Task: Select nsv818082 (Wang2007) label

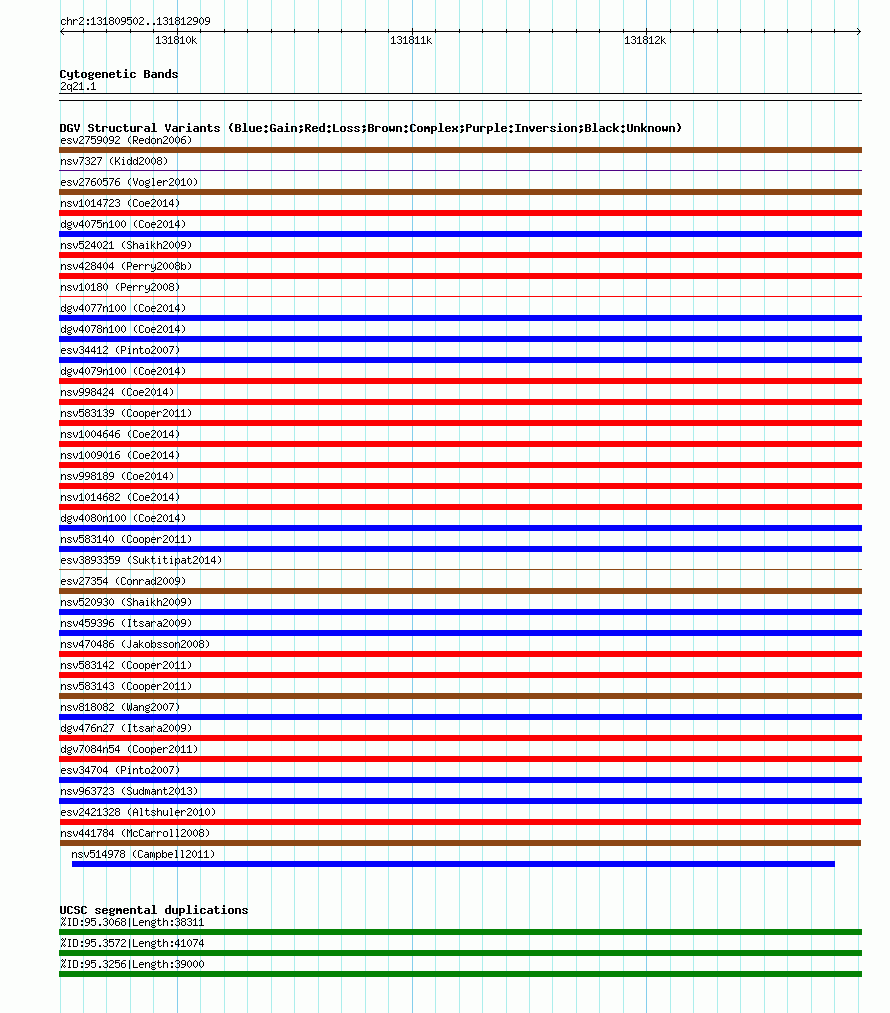Action: pos(120,707)
